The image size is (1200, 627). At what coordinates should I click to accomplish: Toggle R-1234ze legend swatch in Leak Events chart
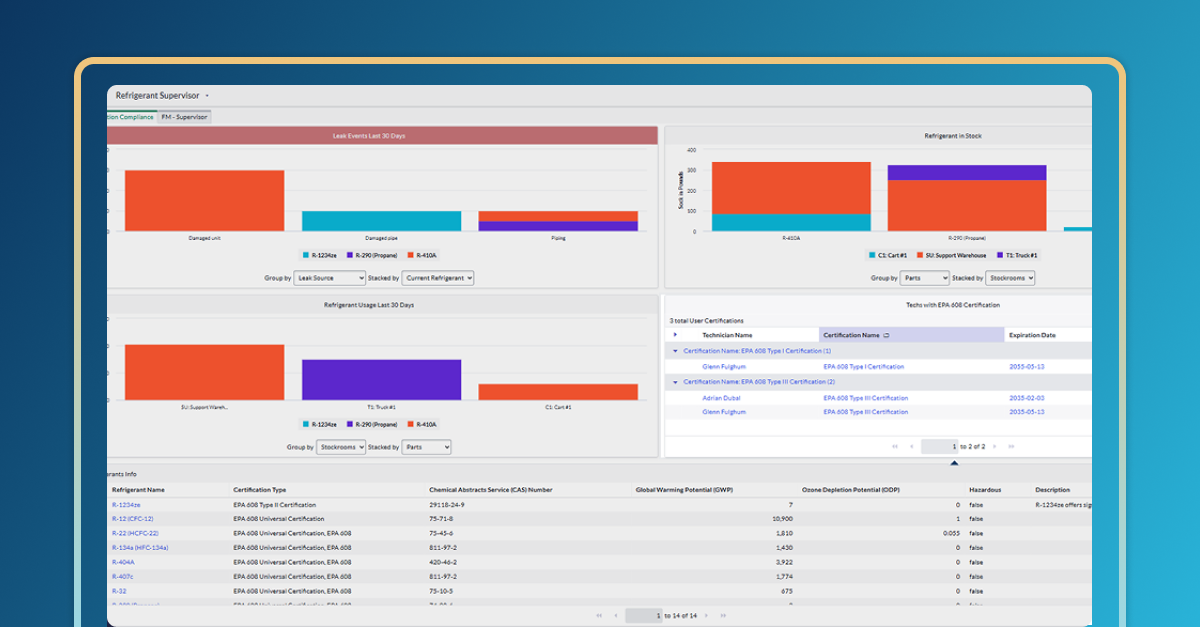(x=306, y=256)
